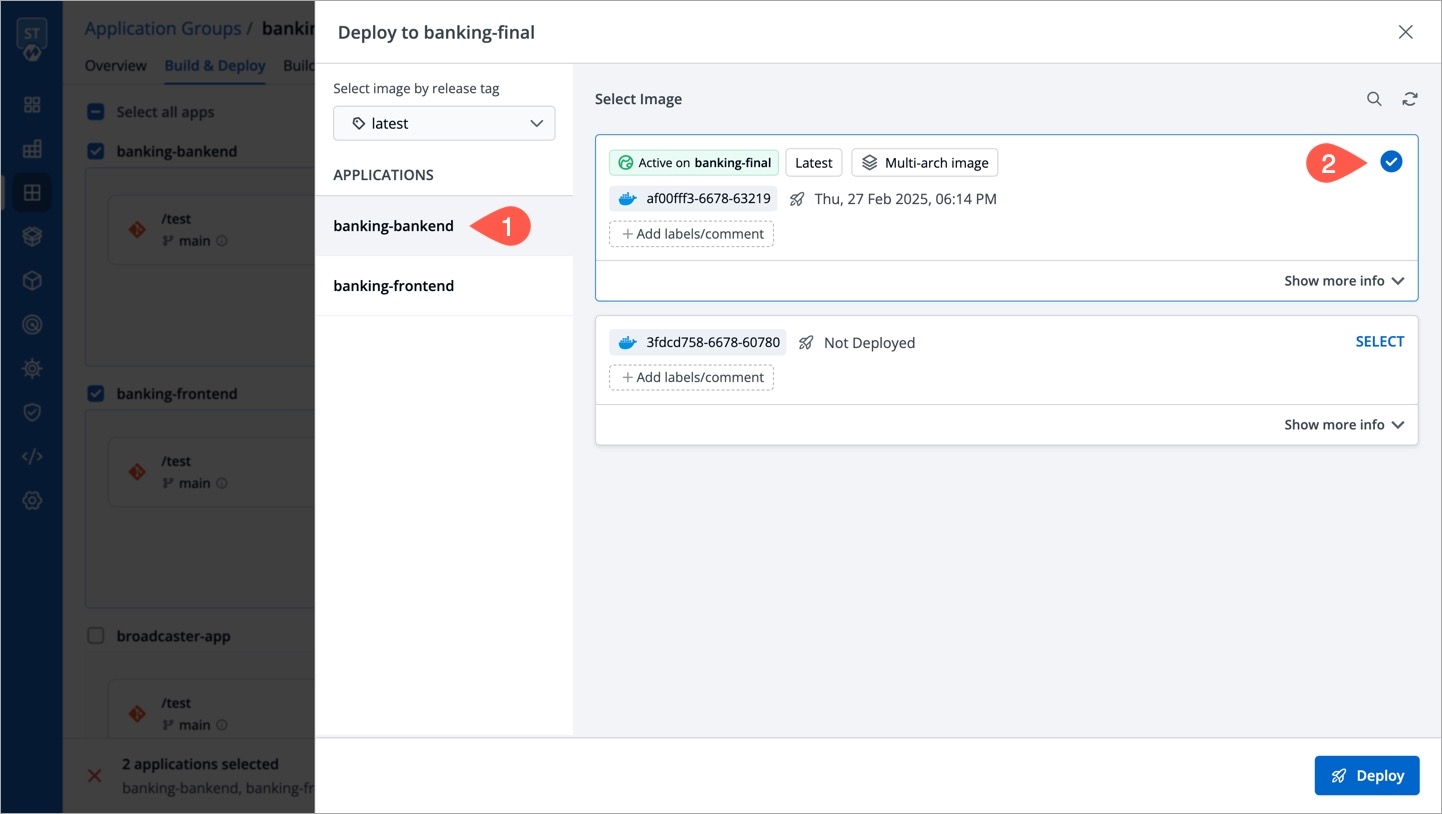Click the Application Groups icon in the sidebar
This screenshot has height=814, width=1442.
[32, 193]
